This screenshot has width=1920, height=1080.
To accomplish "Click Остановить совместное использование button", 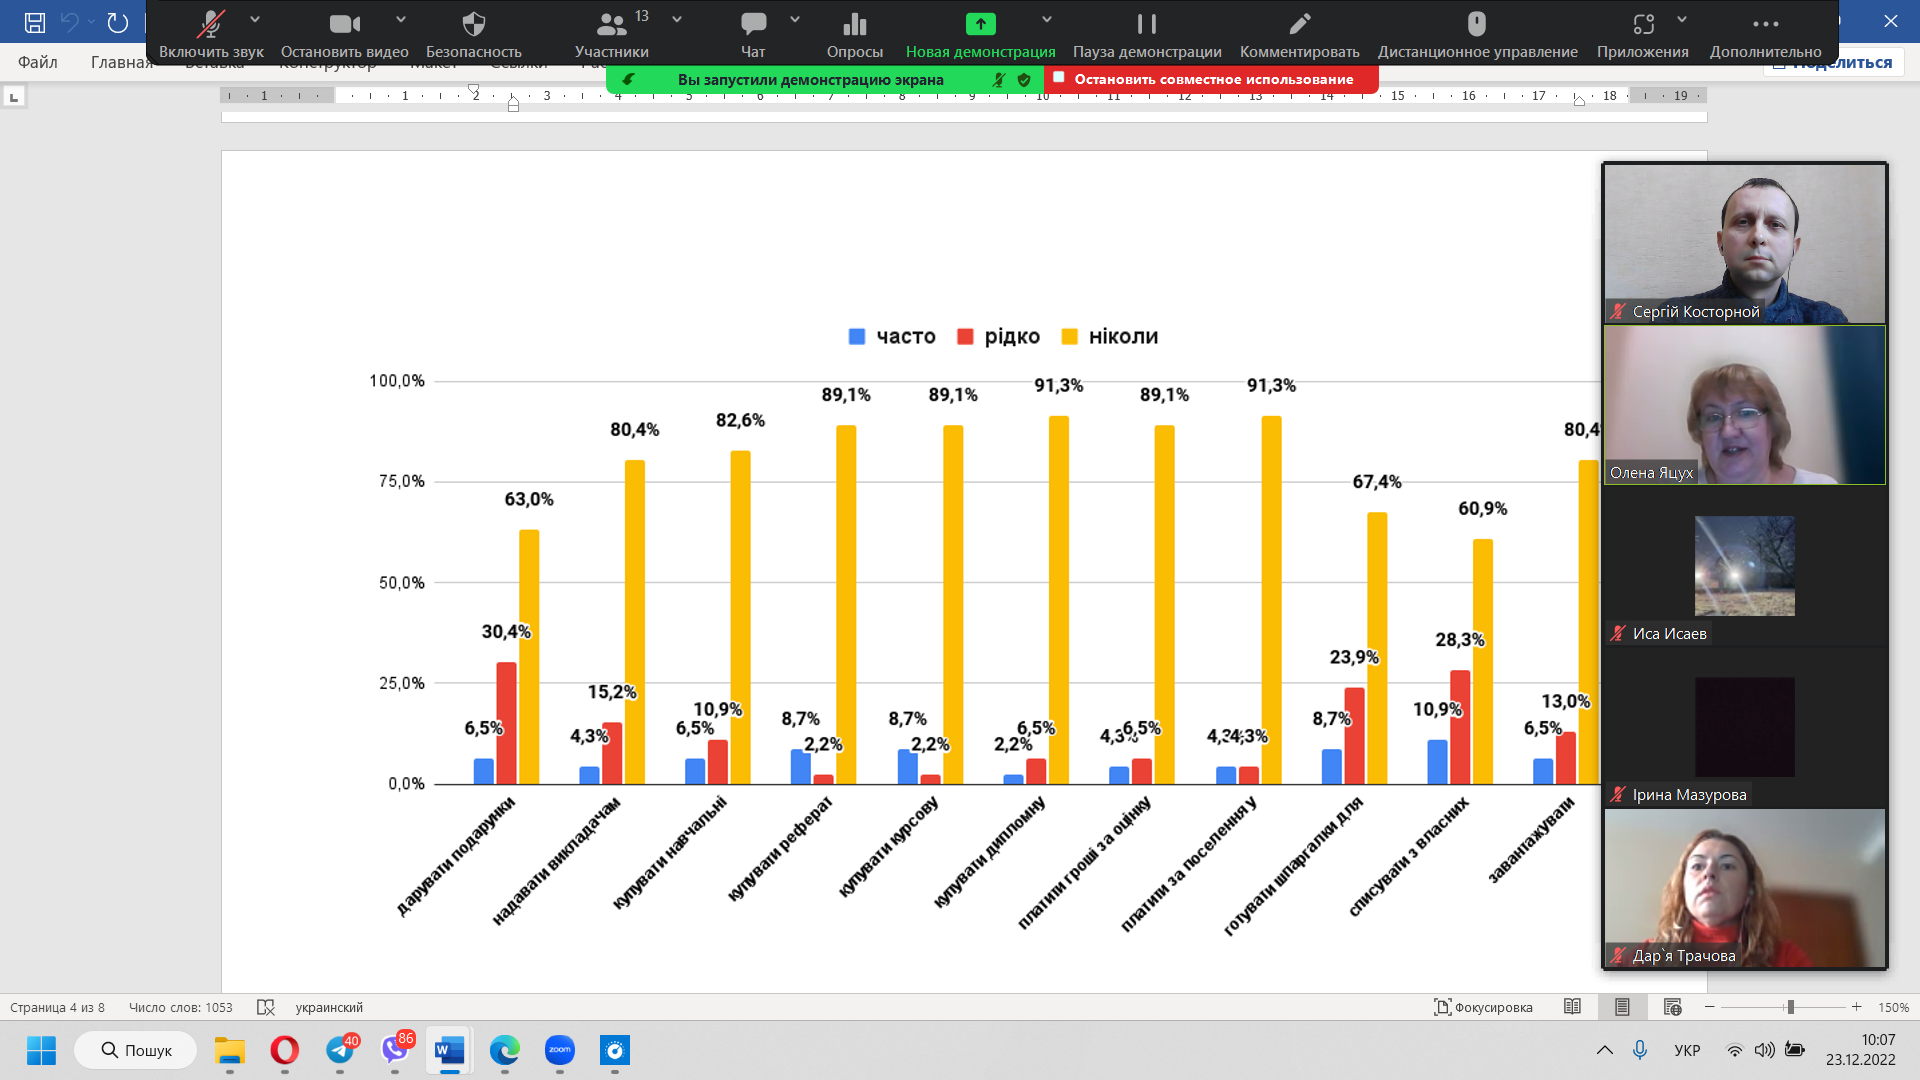I will pyautogui.click(x=1212, y=79).
